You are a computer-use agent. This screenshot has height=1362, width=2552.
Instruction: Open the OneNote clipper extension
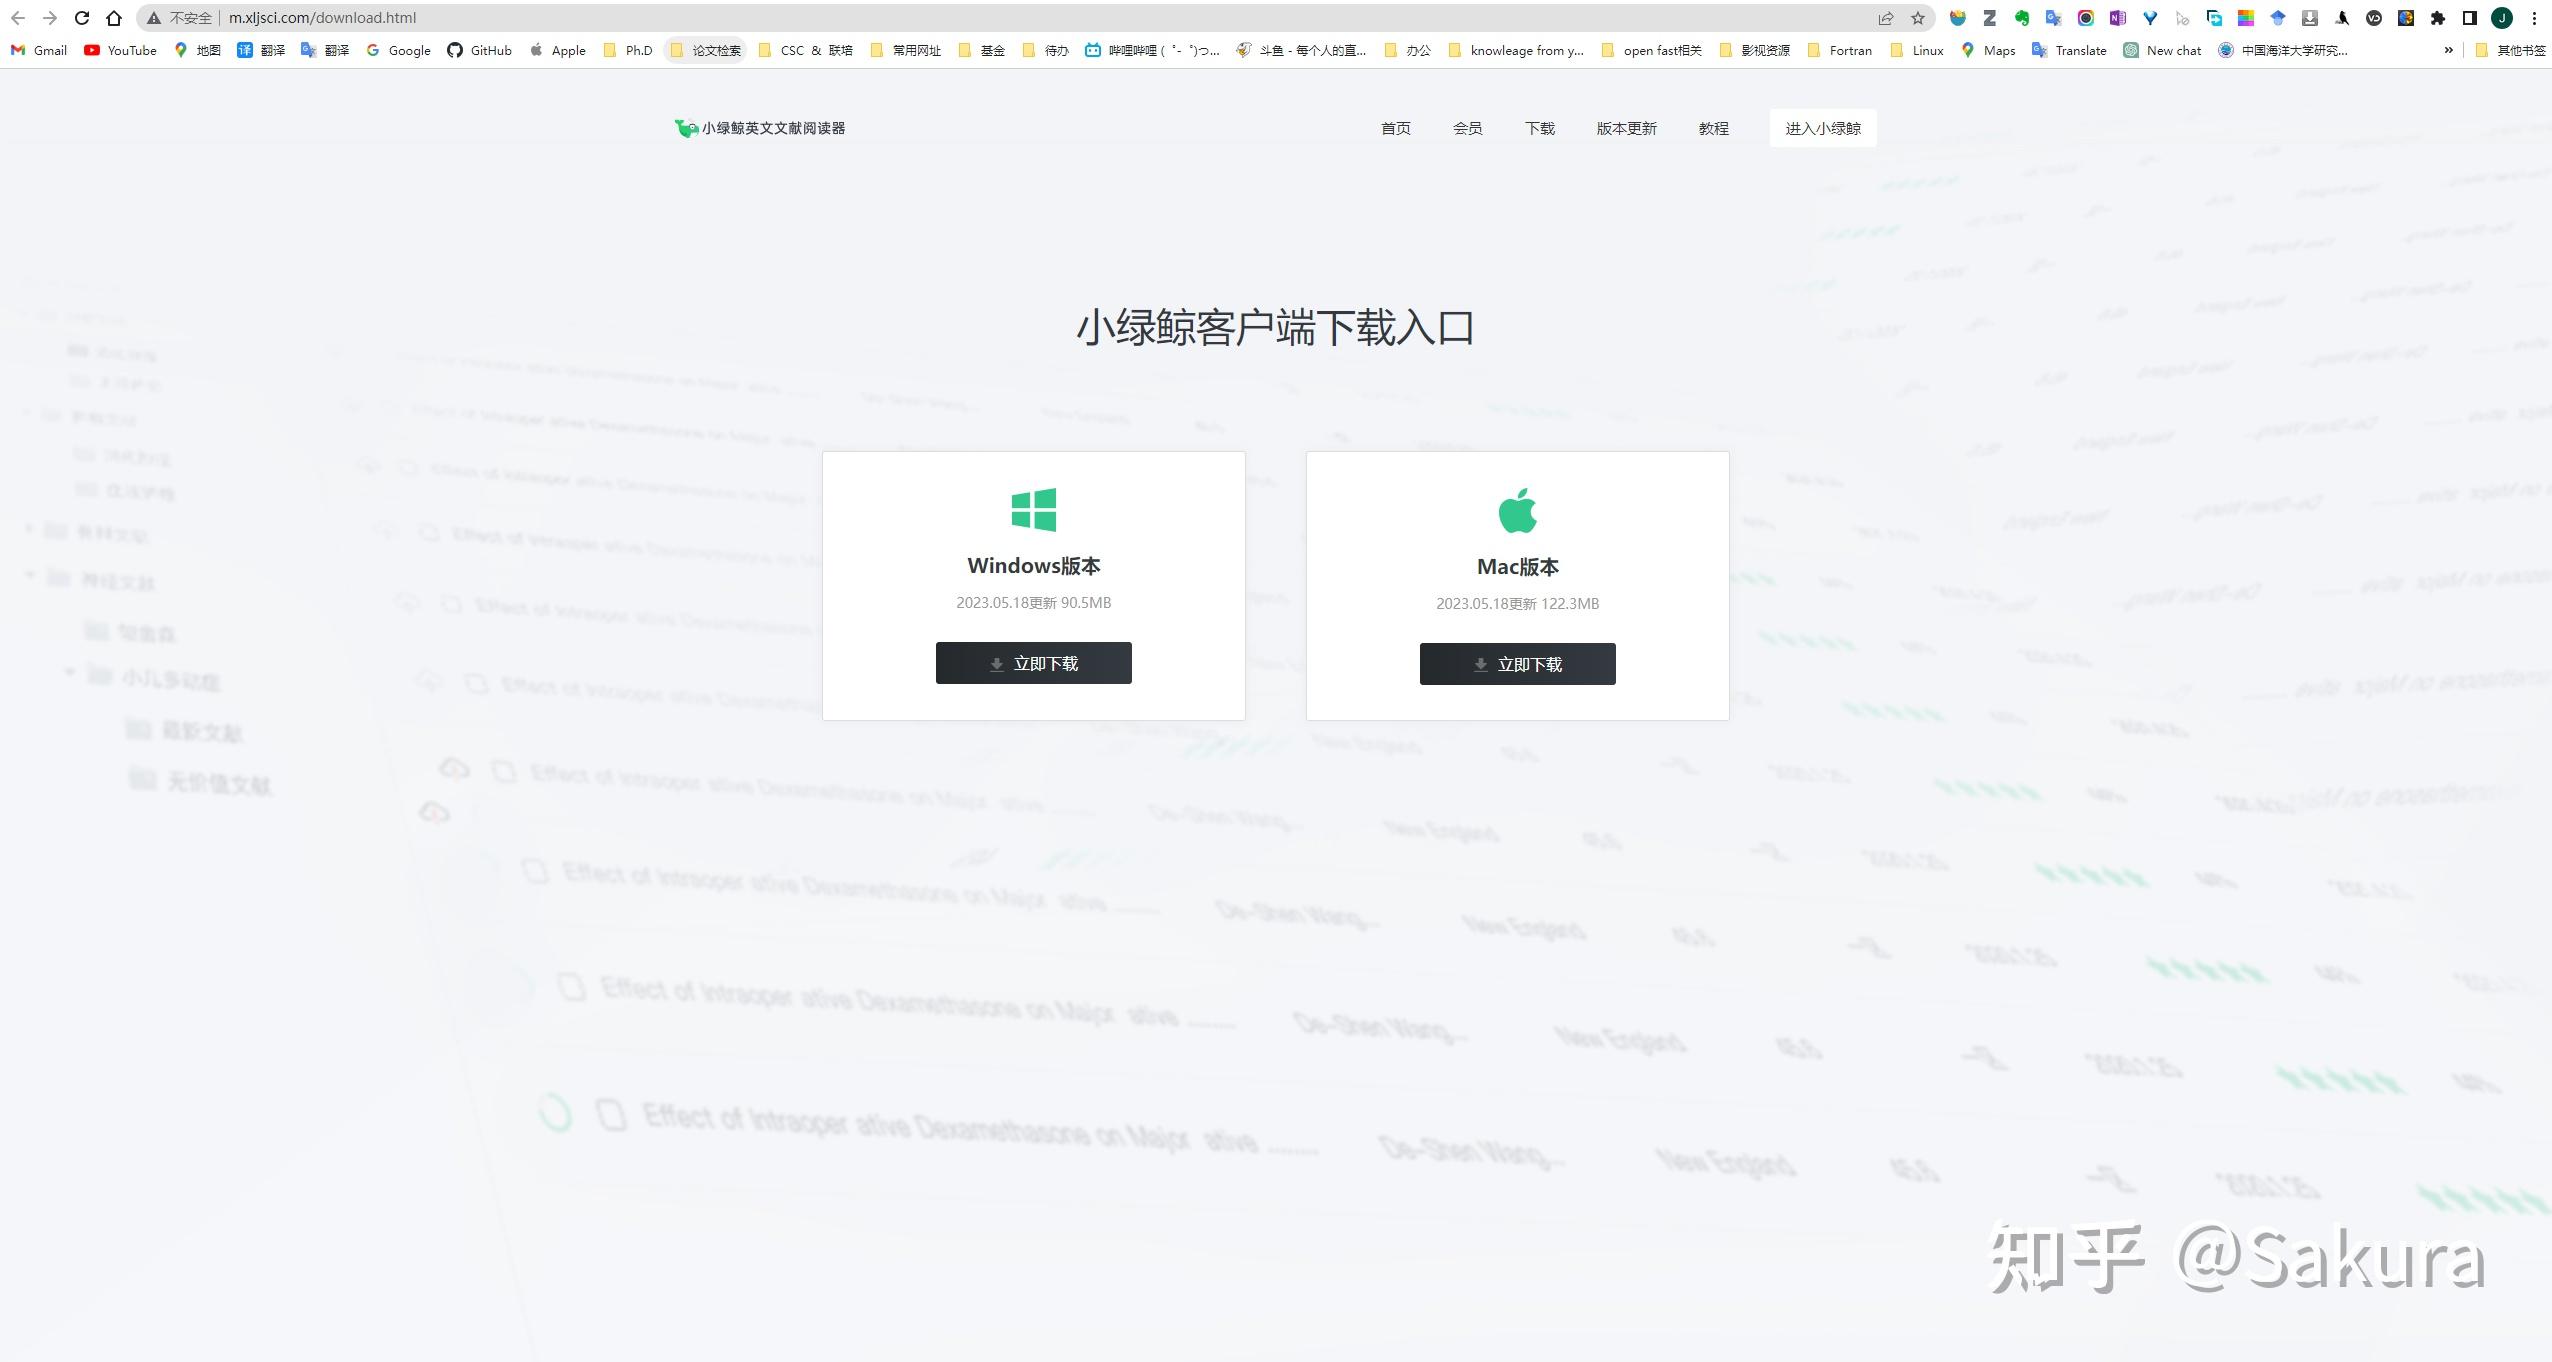click(2117, 18)
